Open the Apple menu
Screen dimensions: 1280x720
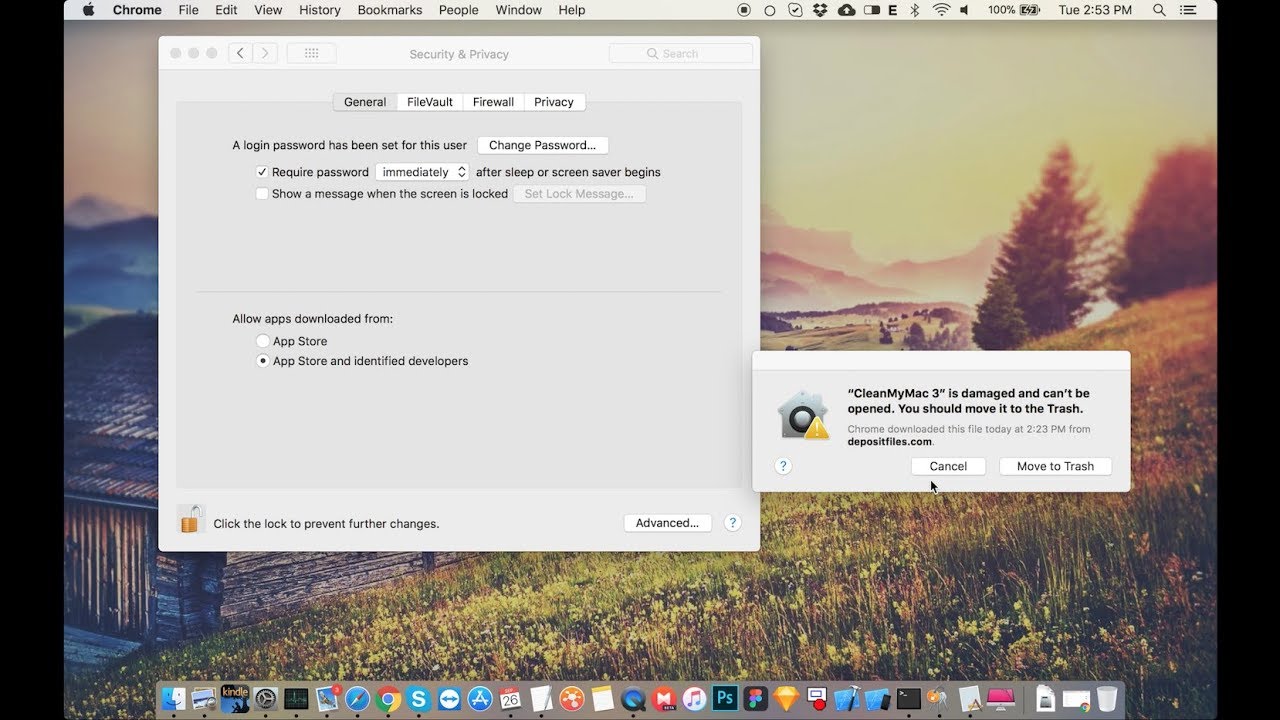point(87,10)
